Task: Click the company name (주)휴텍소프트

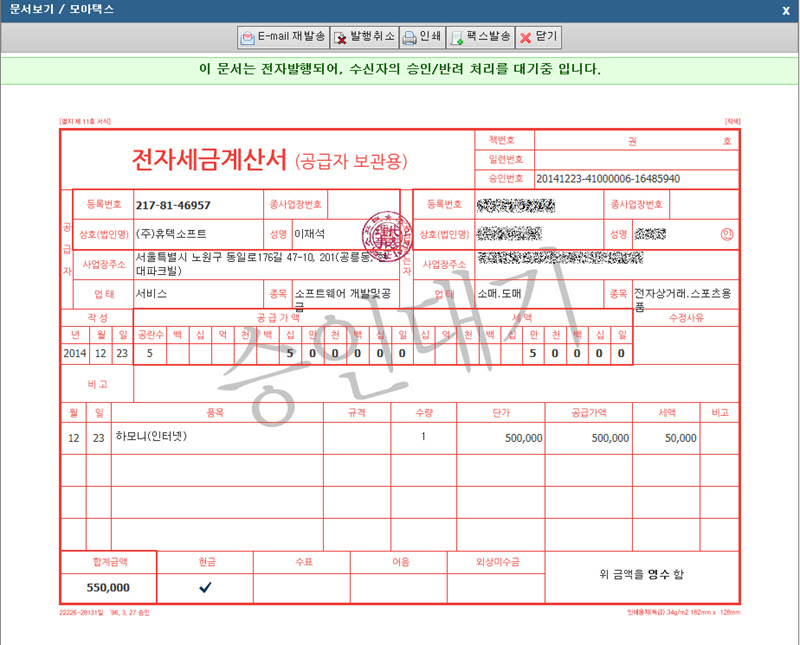Action: pyautogui.click(x=171, y=234)
